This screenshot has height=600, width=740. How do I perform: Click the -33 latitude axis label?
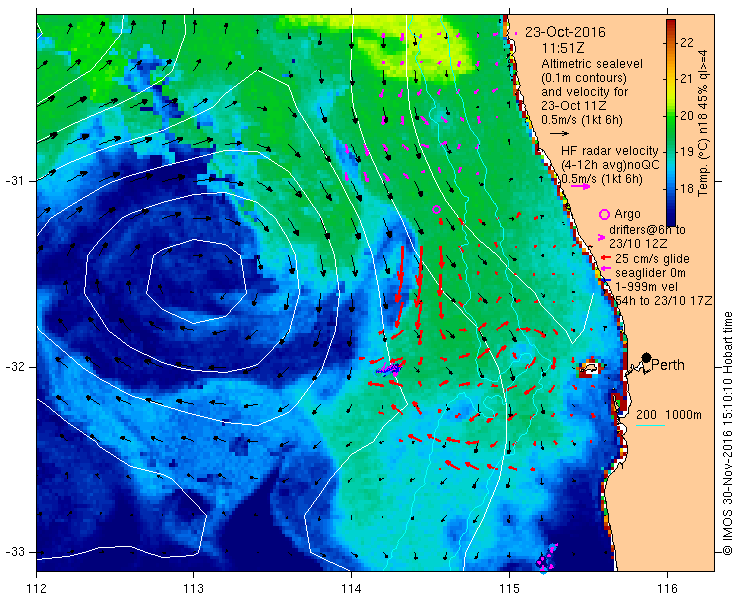(14, 552)
